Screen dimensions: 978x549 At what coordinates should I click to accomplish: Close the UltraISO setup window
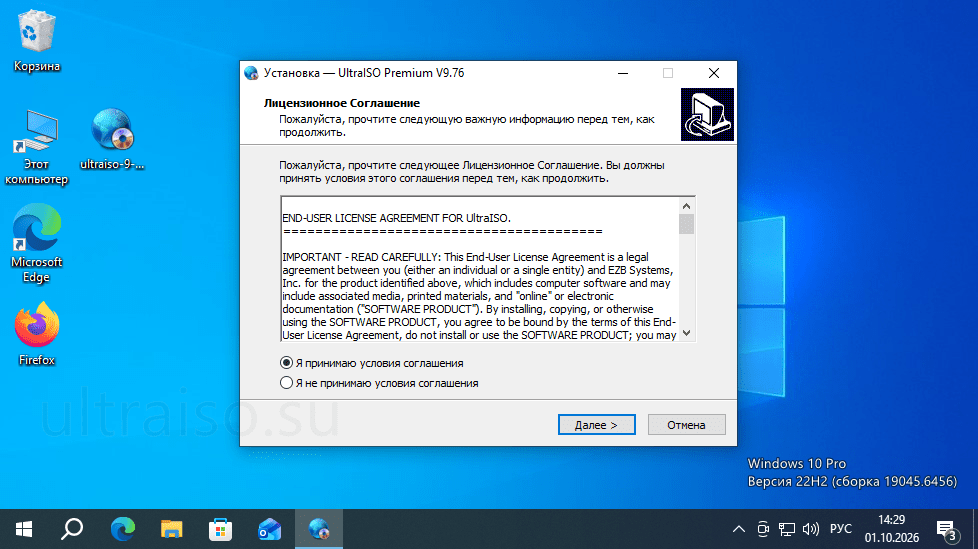[x=714, y=73]
